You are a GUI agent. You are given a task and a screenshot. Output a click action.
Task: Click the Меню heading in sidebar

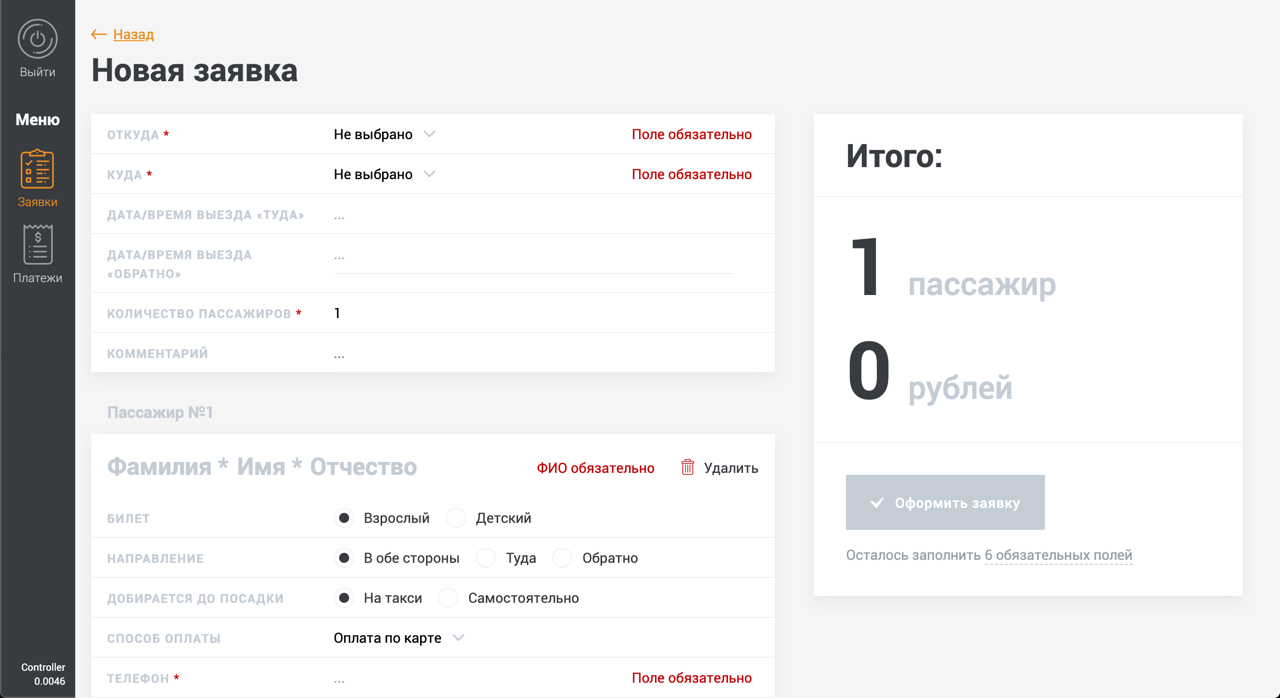coord(37,119)
